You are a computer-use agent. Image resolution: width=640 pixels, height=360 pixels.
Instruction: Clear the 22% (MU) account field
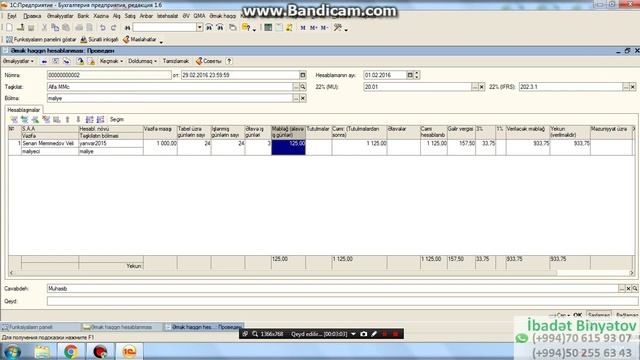point(482,87)
